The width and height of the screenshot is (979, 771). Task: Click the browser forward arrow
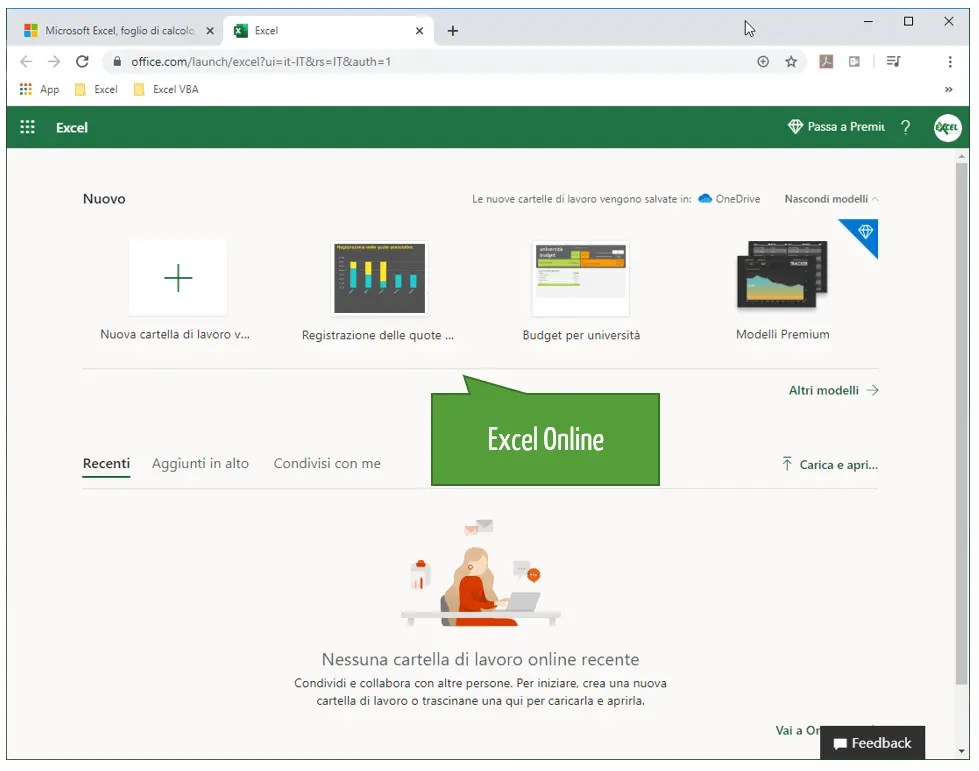point(54,61)
